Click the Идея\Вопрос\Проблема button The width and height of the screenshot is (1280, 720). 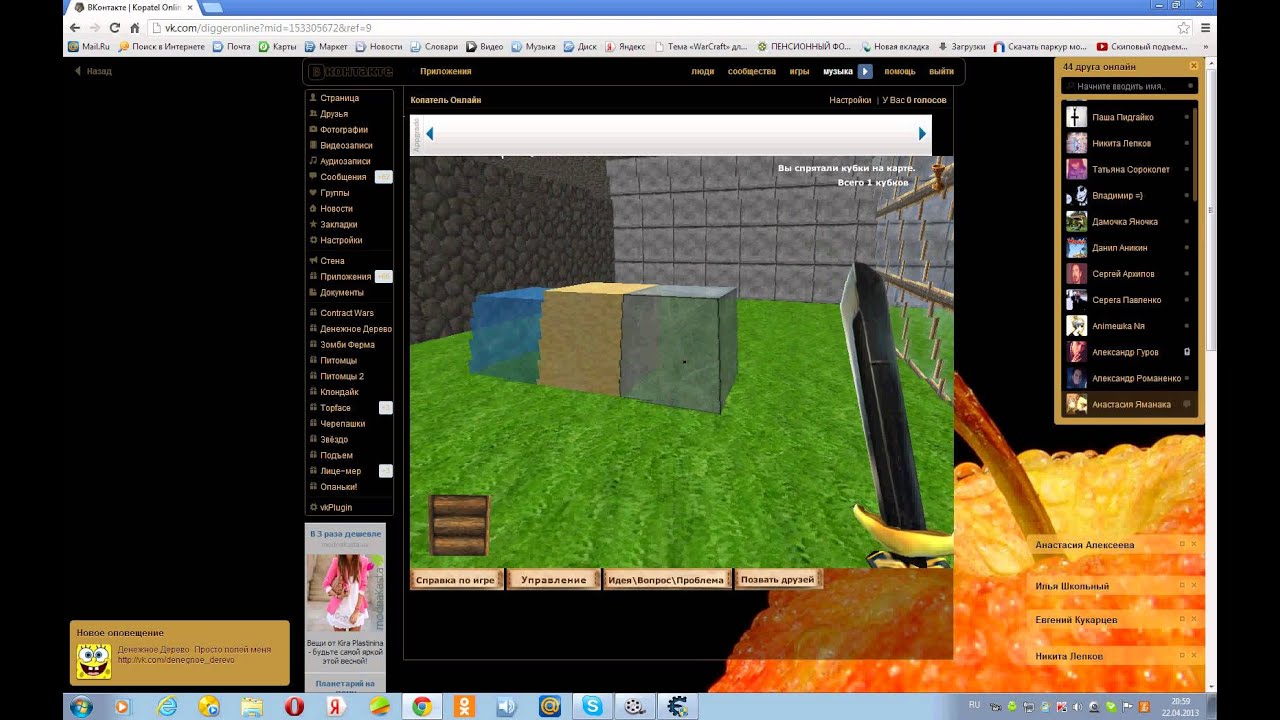tap(667, 580)
